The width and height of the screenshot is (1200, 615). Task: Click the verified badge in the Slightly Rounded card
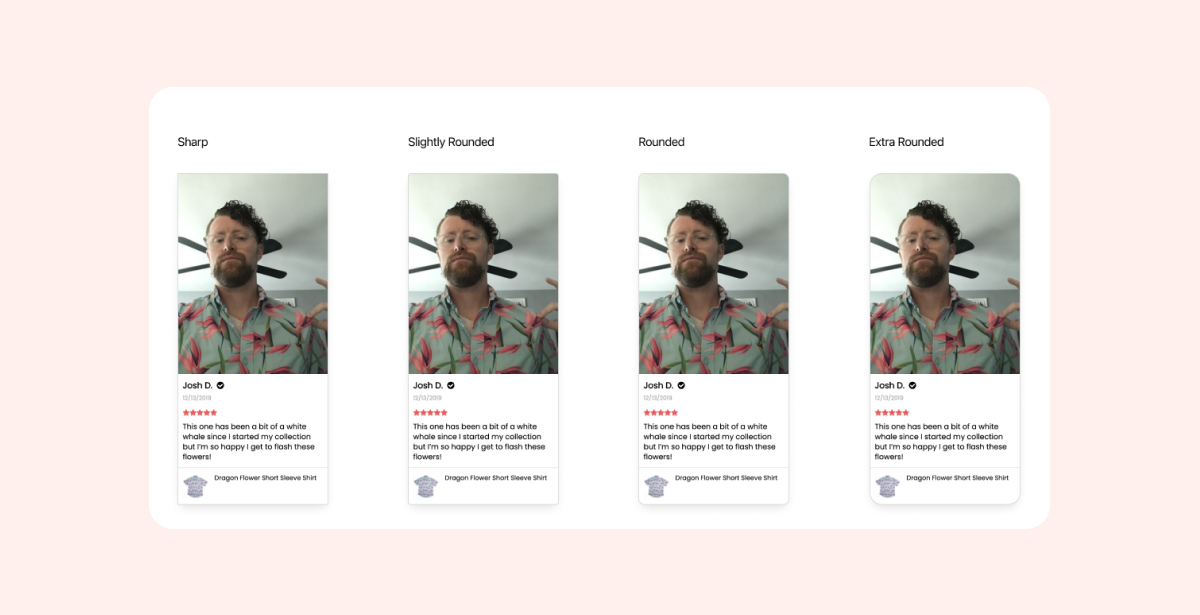coord(451,385)
